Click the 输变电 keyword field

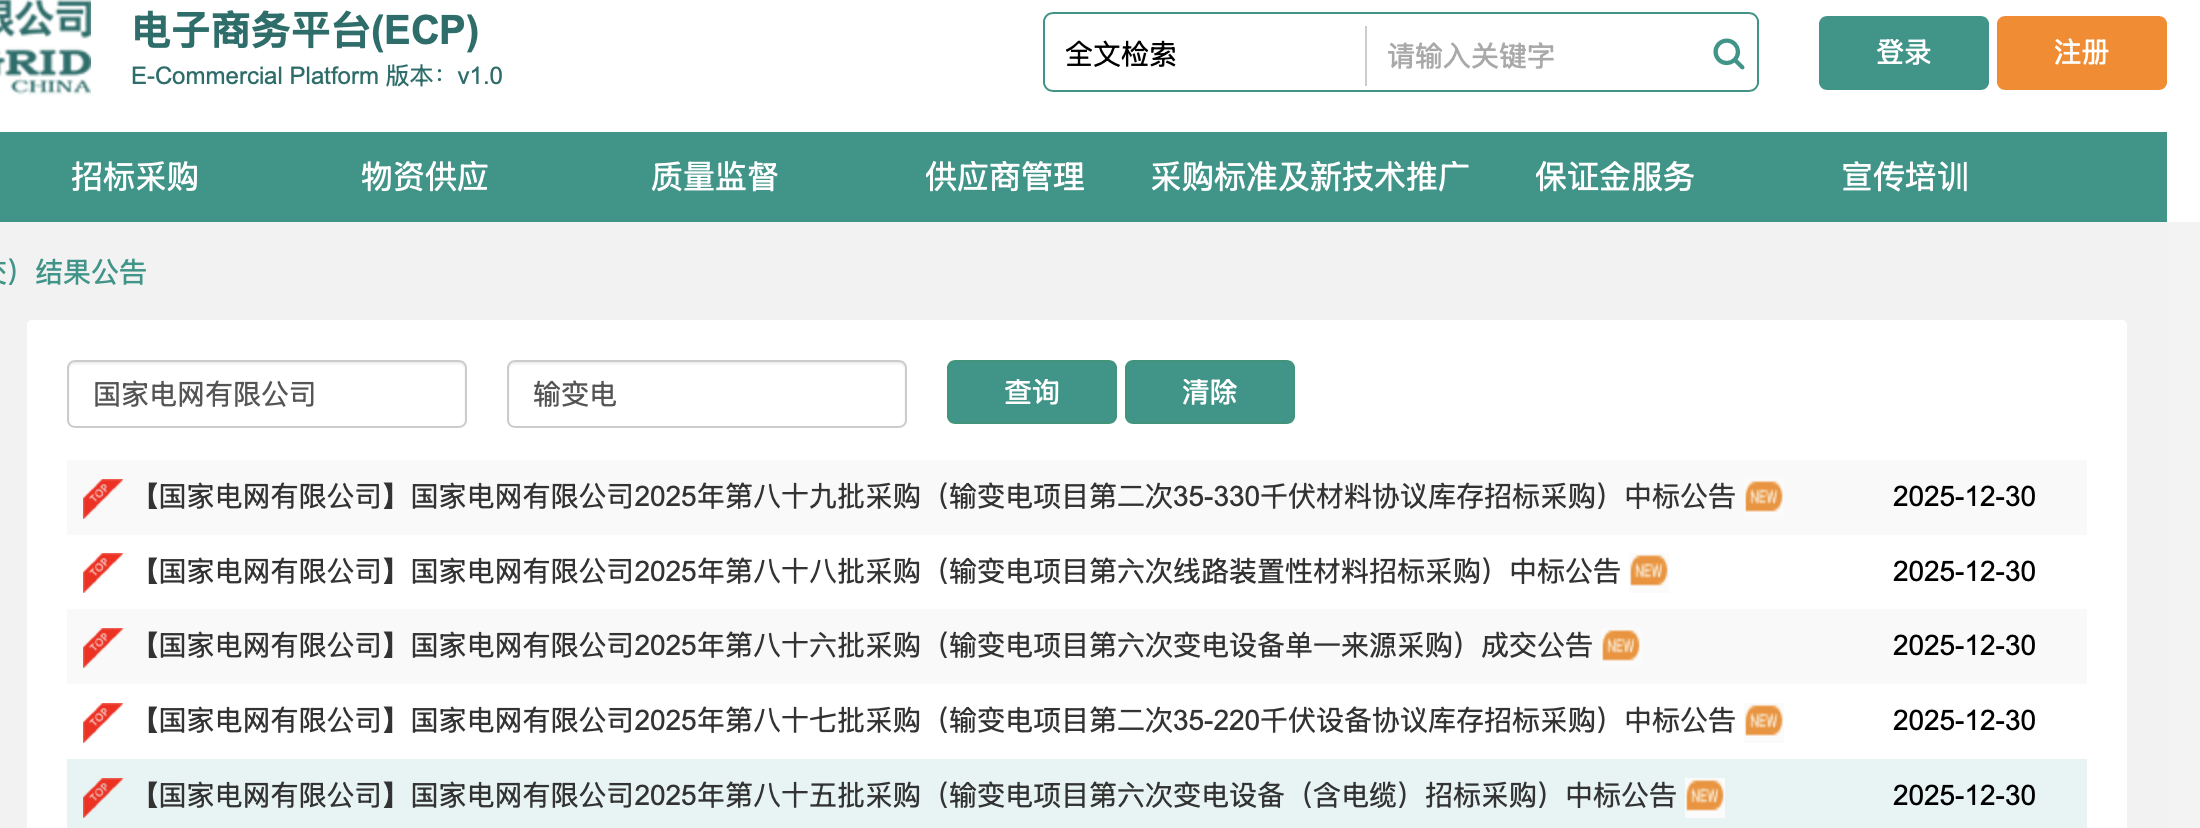707,394
